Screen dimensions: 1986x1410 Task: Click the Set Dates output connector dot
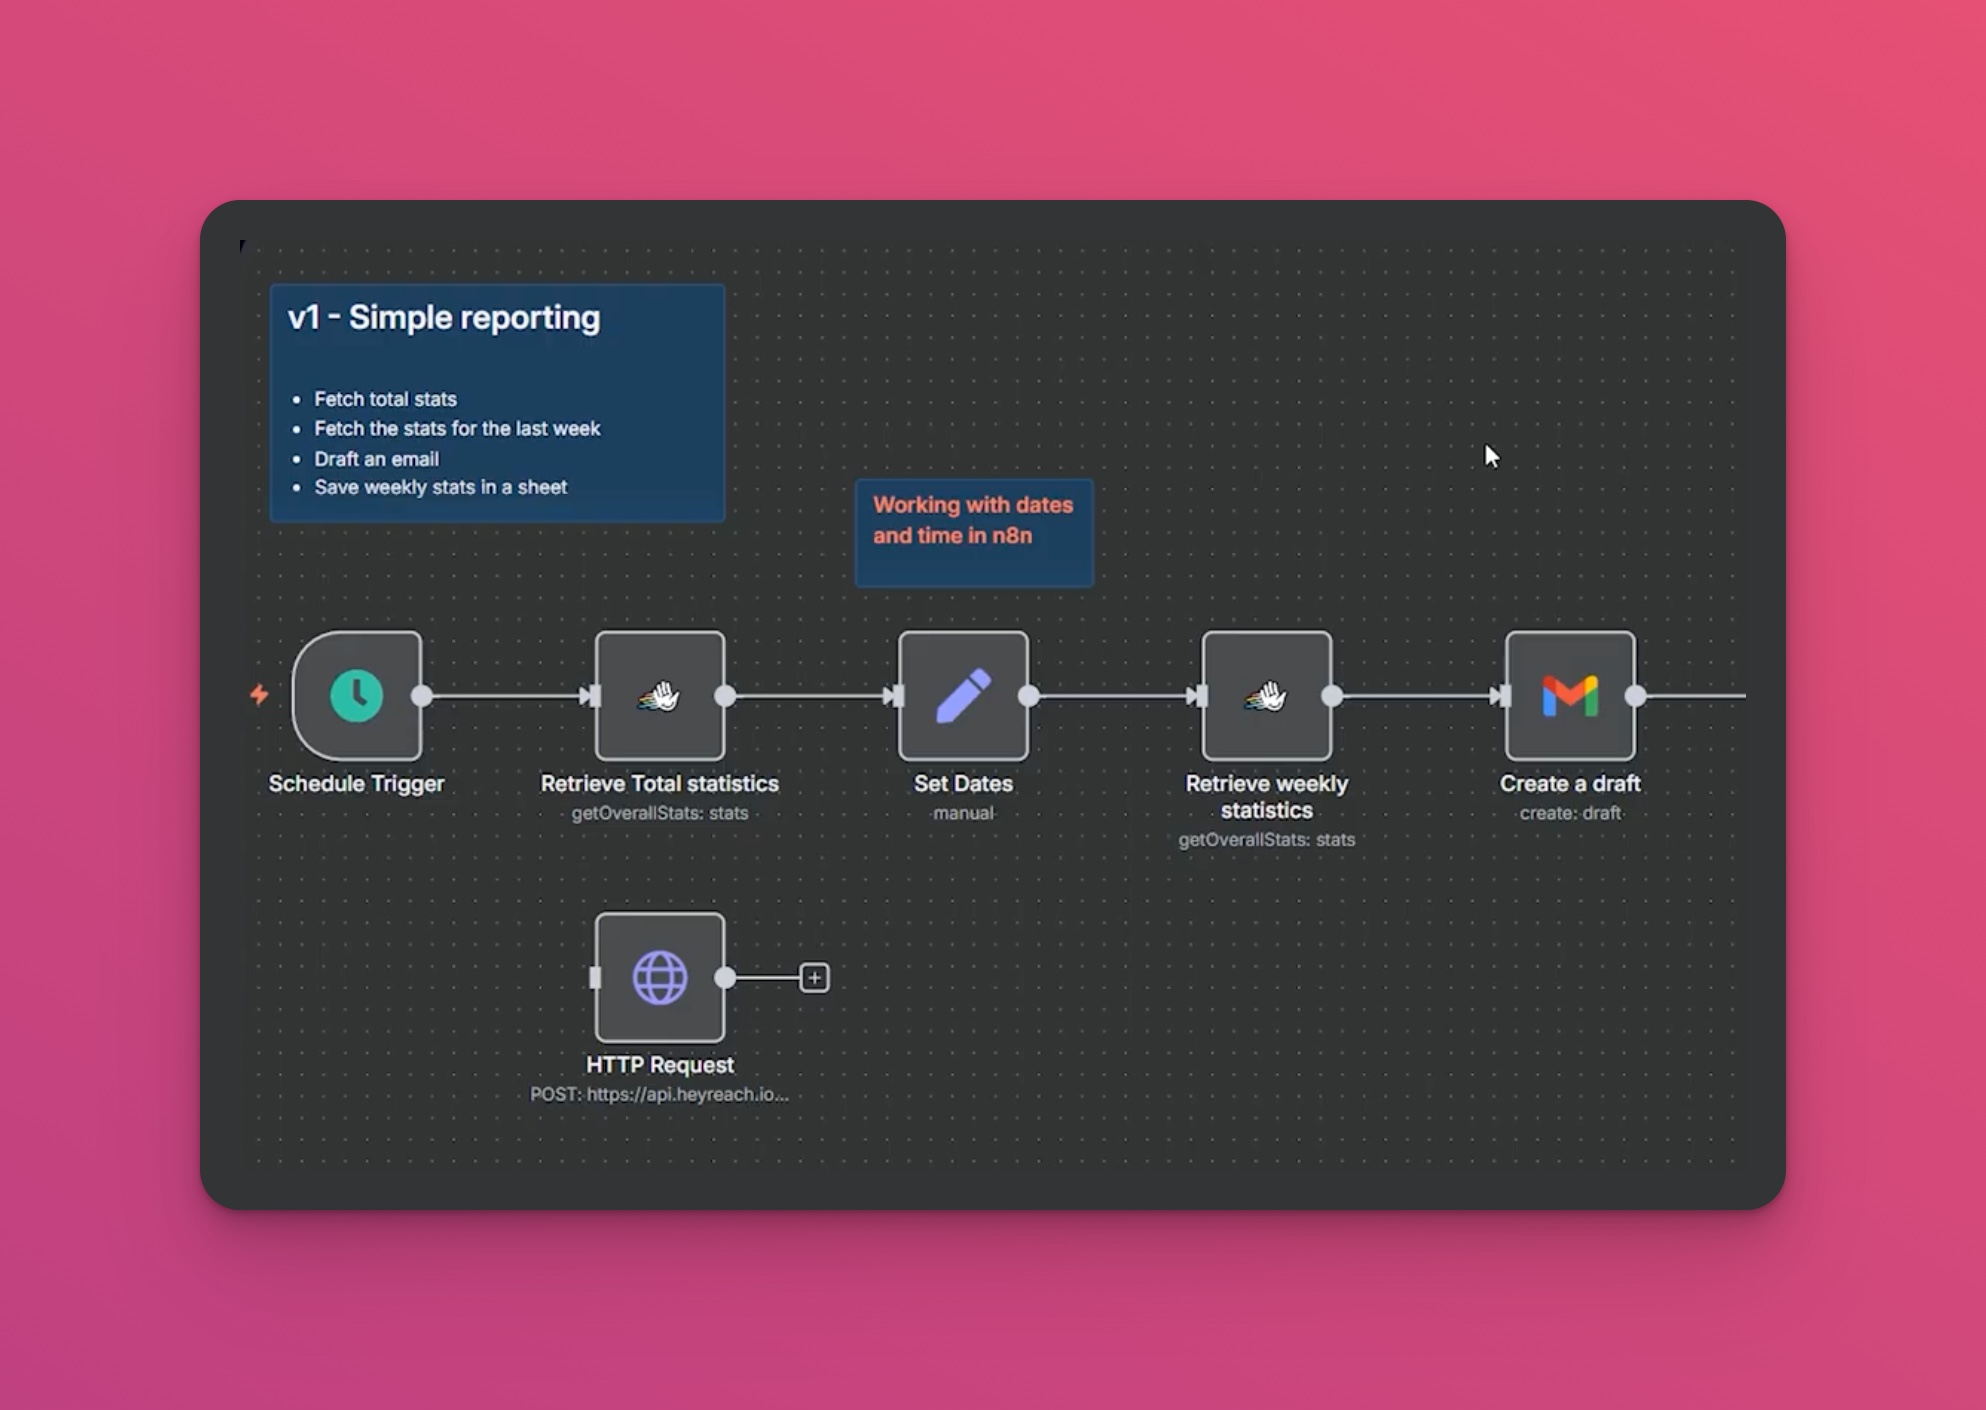[x=1029, y=696]
